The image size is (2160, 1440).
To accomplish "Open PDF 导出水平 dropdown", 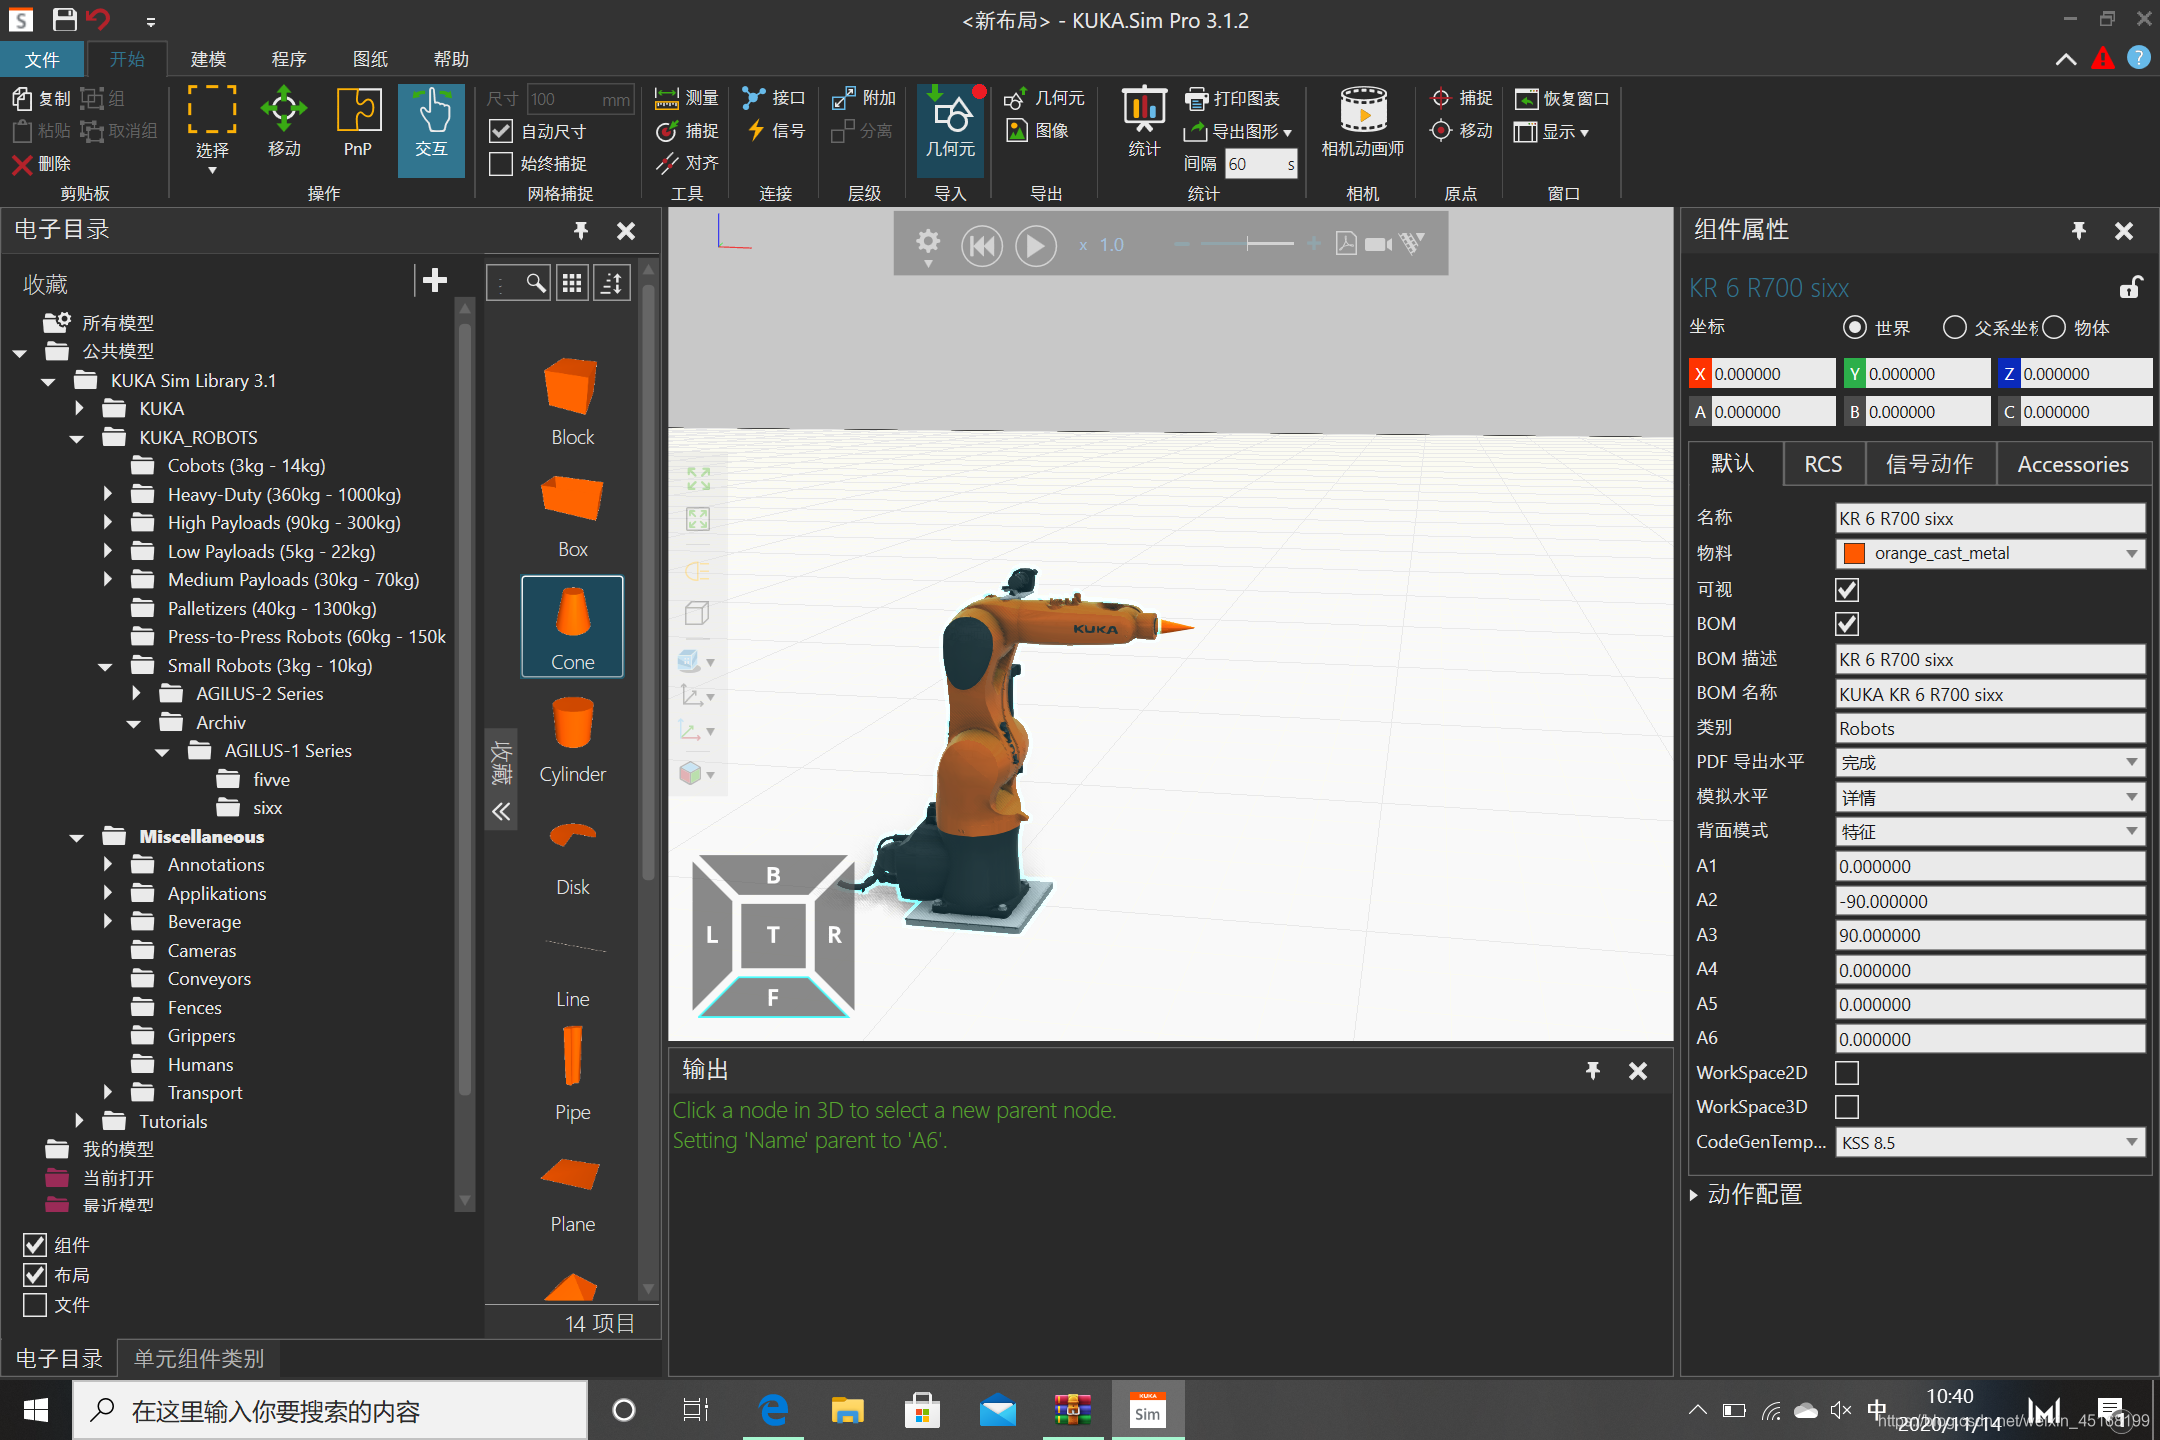I will [x=1990, y=763].
